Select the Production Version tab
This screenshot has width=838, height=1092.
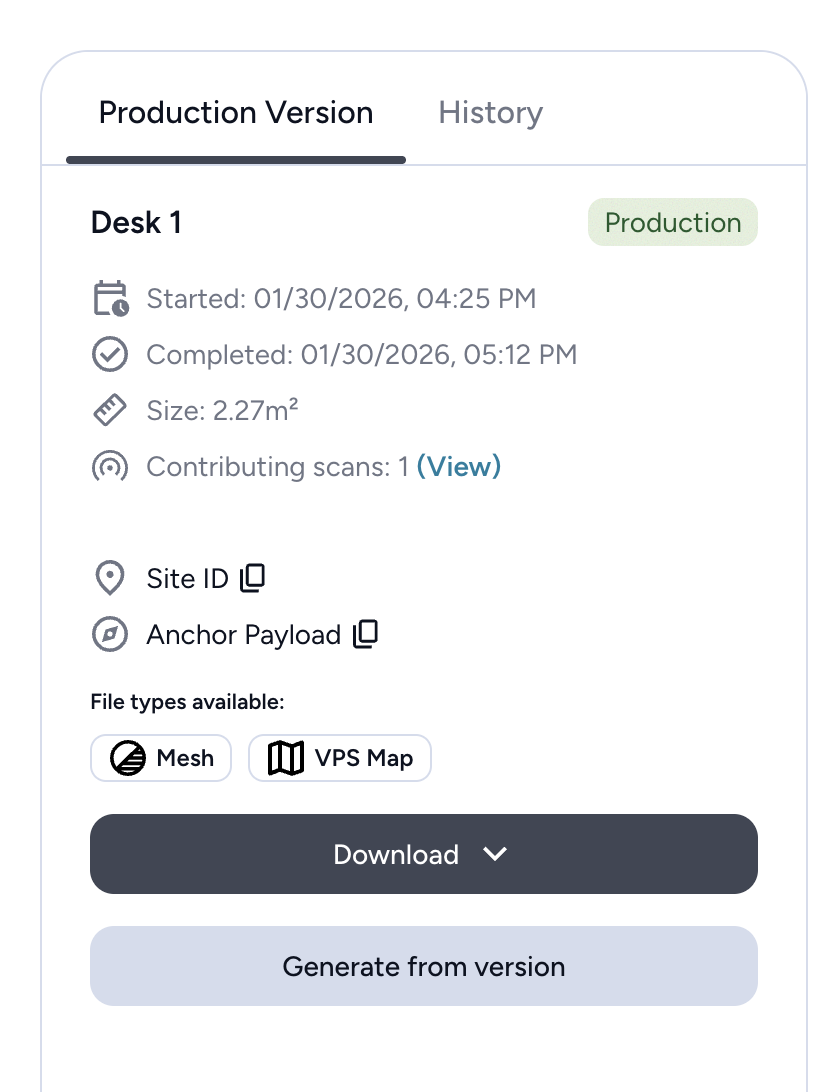coord(236,113)
